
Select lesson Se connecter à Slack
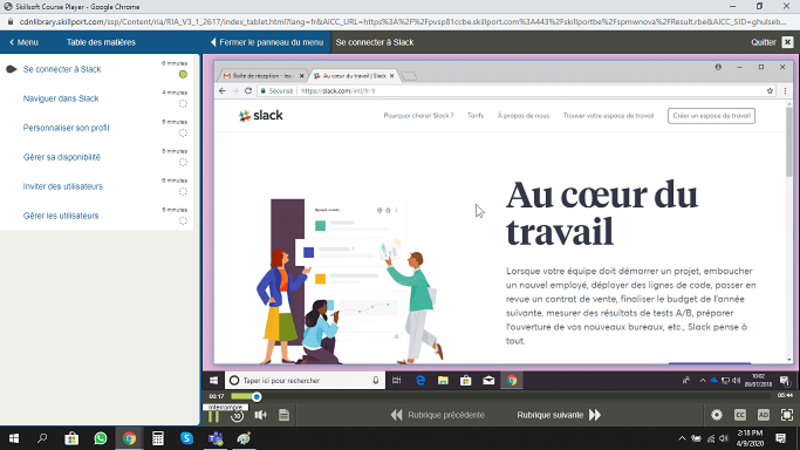point(62,69)
